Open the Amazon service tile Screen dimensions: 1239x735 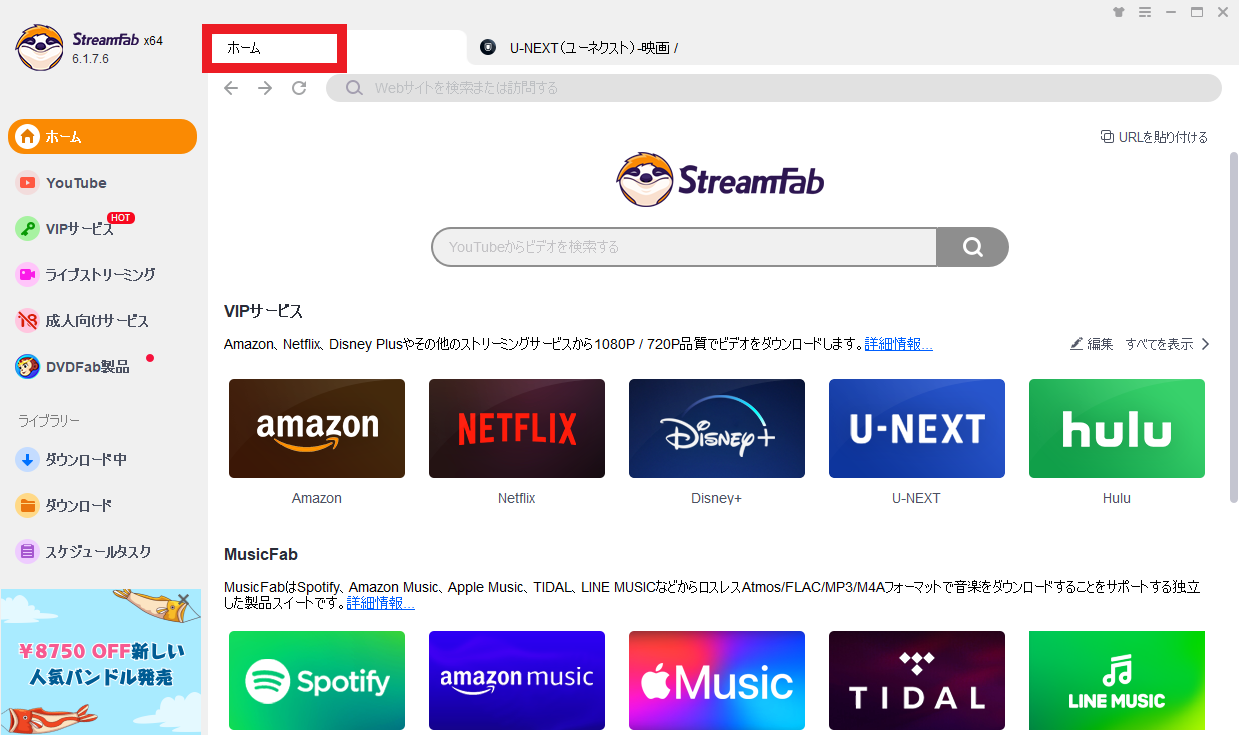[x=317, y=428]
